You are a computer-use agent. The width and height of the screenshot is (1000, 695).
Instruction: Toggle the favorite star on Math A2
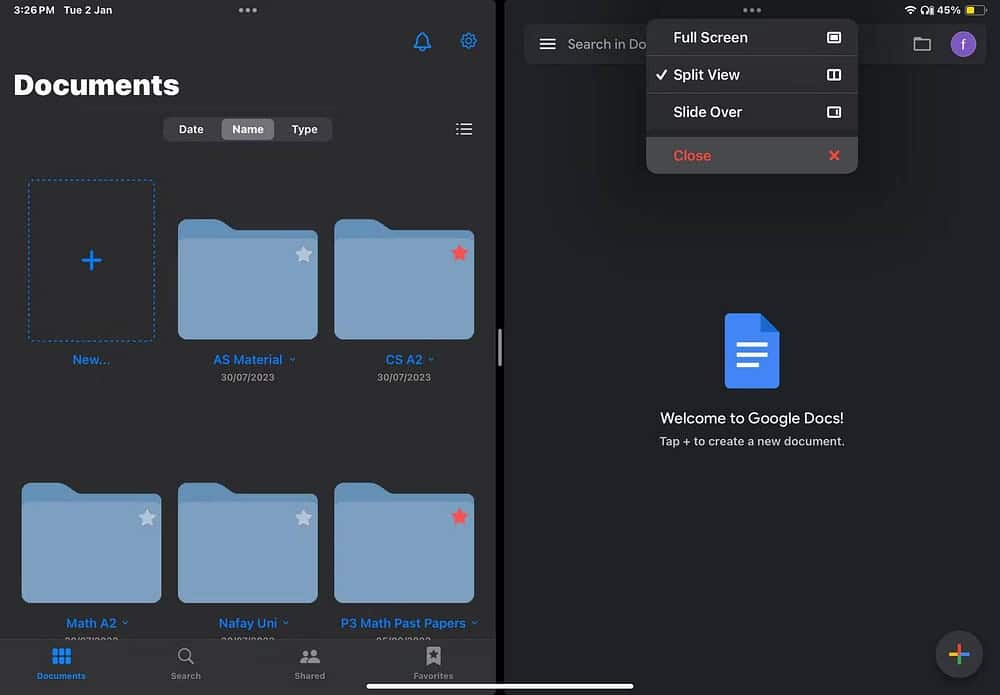click(x=147, y=517)
